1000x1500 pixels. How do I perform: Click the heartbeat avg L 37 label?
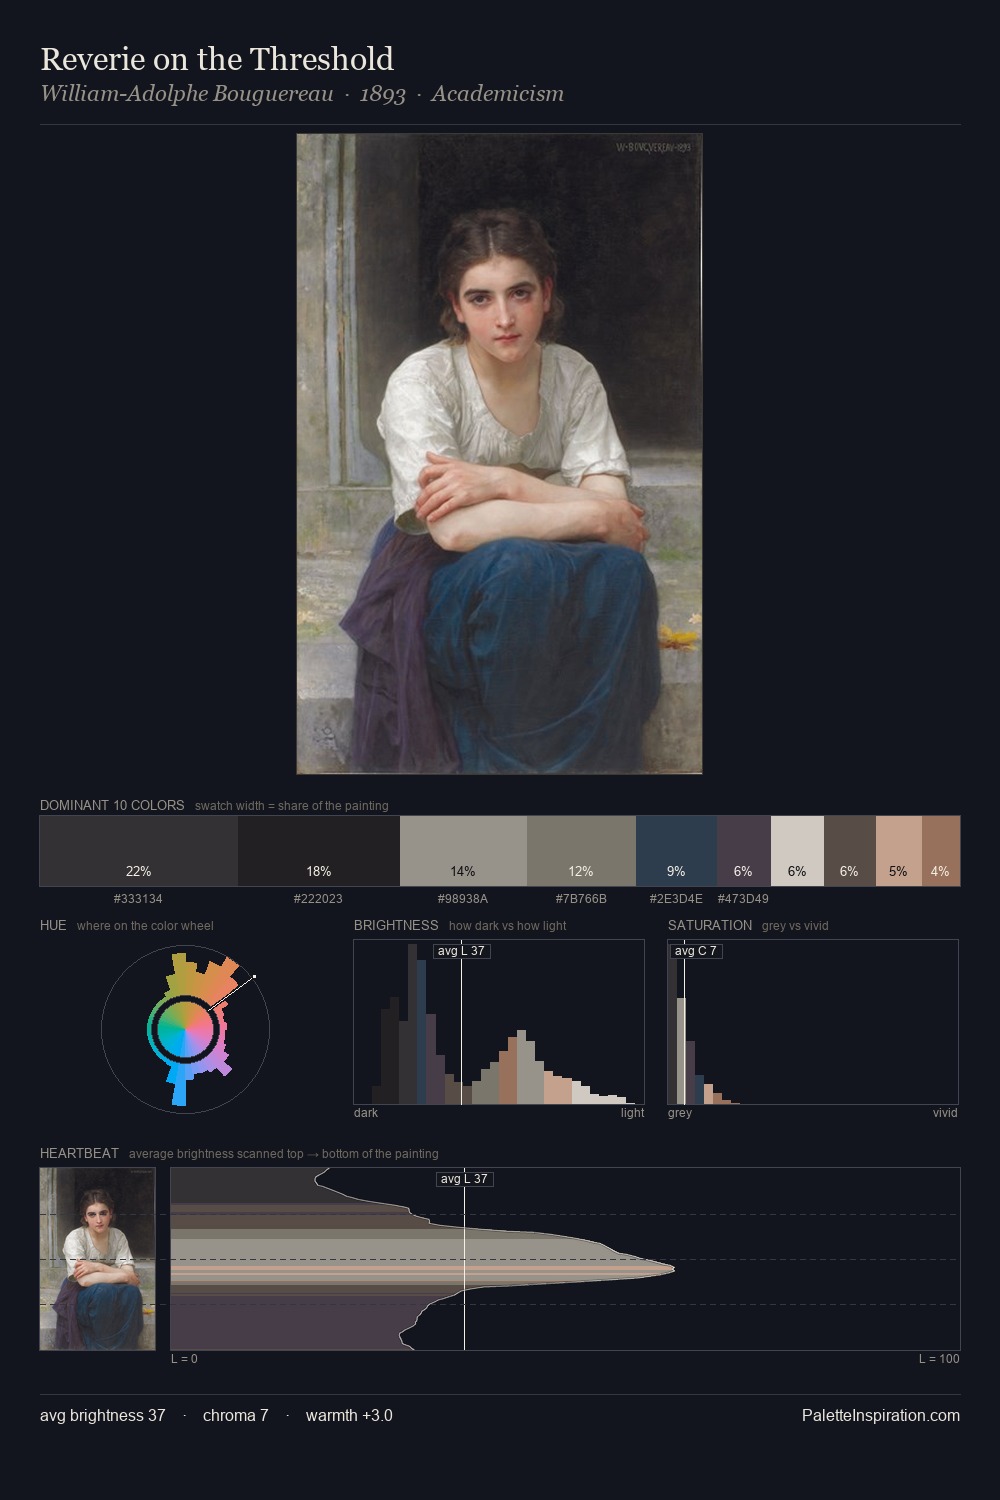(465, 1179)
